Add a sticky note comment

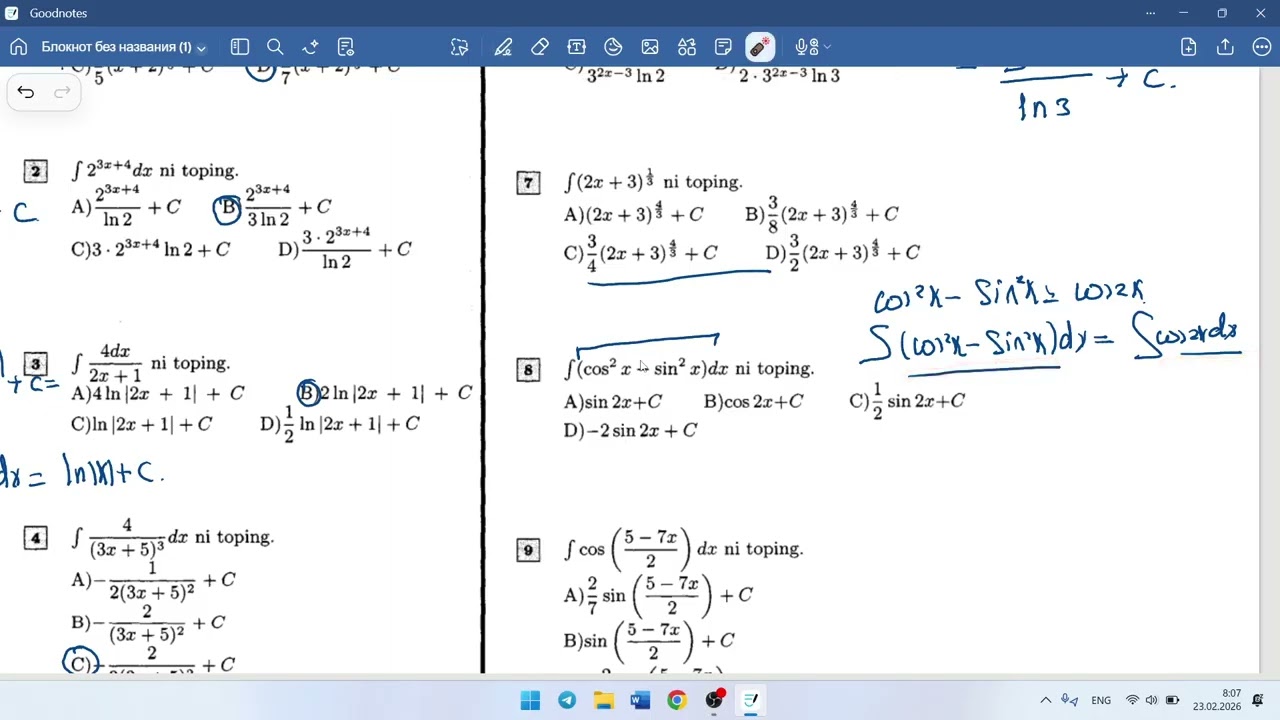point(723,47)
